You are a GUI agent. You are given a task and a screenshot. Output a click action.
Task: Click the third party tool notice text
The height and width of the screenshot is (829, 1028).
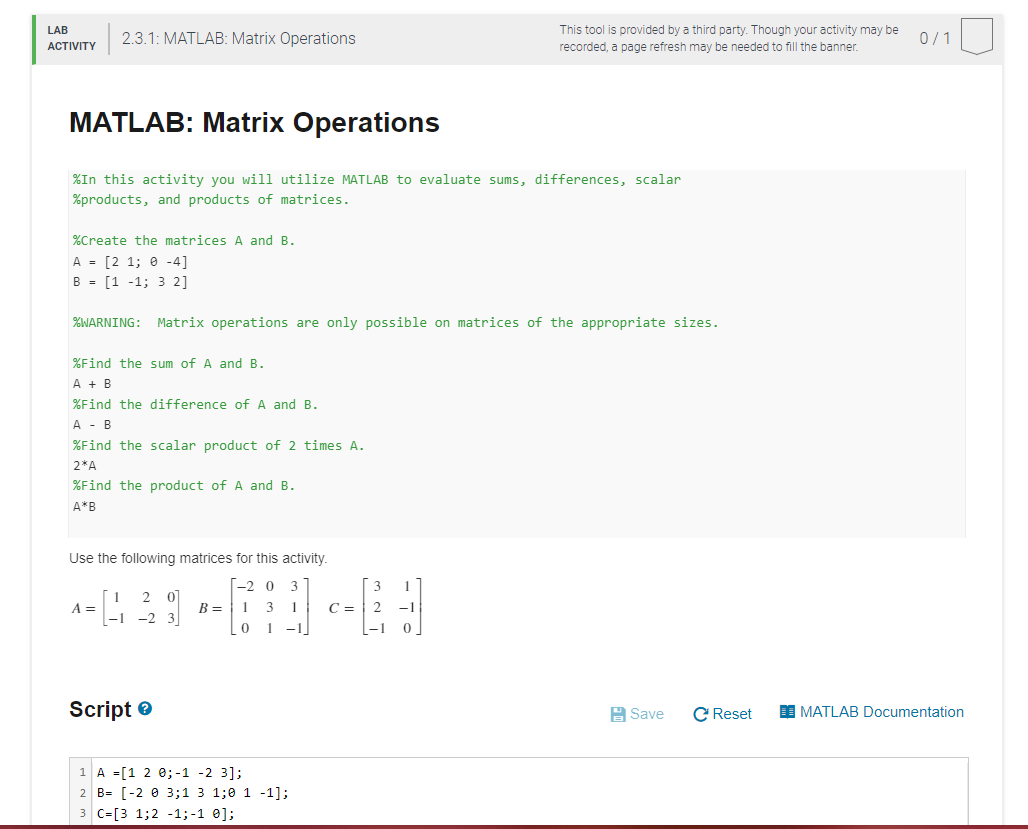tap(728, 38)
